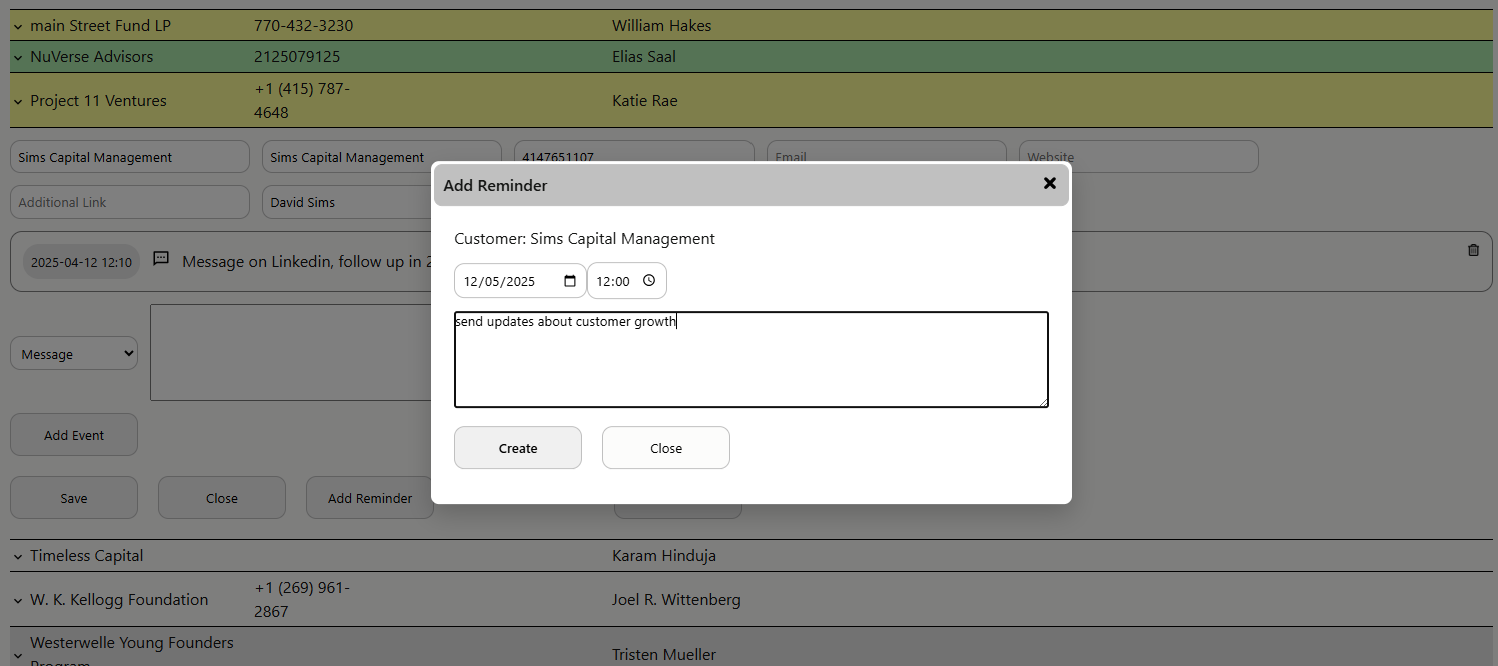The height and width of the screenshot is (666, 1498).
Task: Expand the Westerwelle Young Founders Program row
Action: click(17, 654)
